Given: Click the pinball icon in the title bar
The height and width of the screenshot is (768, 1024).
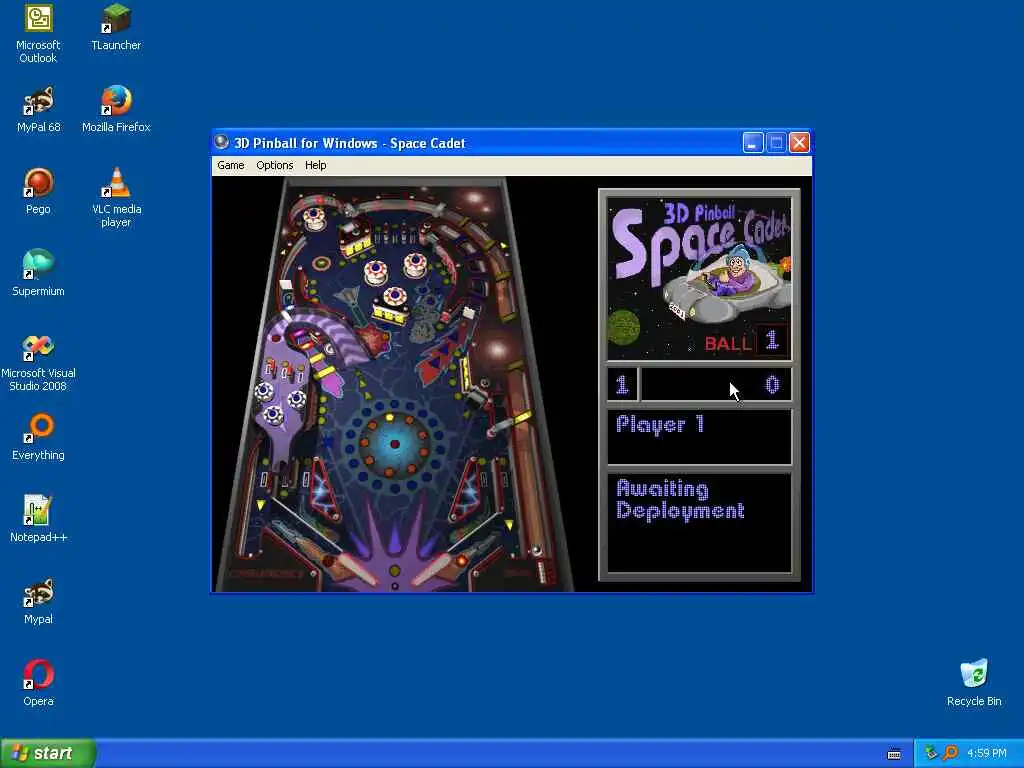Looking at the screenshot, I should tap(222, 142).
